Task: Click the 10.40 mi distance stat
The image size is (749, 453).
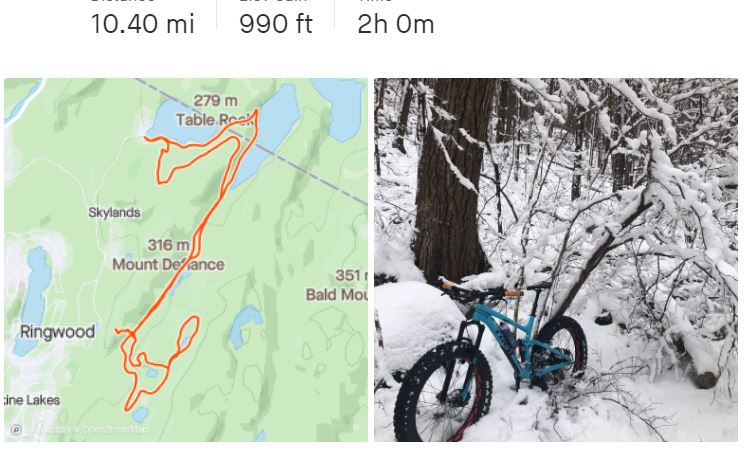Action: coord(142,24)
